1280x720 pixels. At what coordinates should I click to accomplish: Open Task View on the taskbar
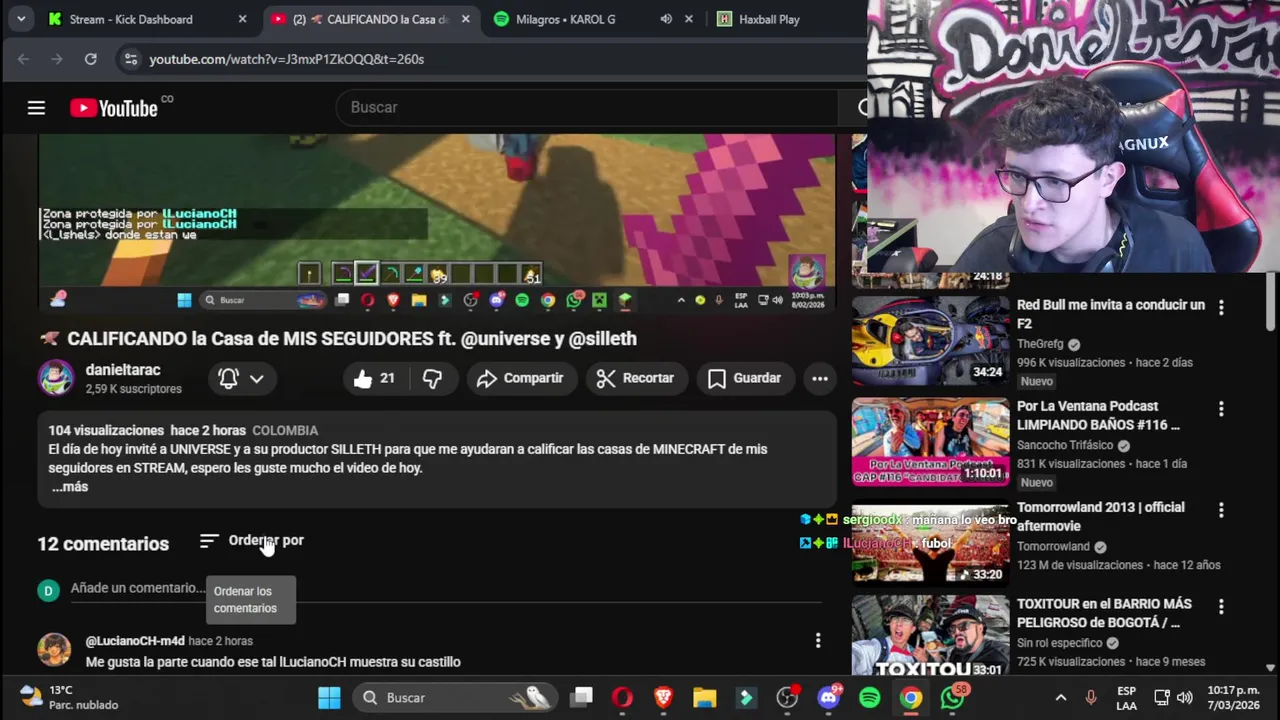(x=582, y=698)
